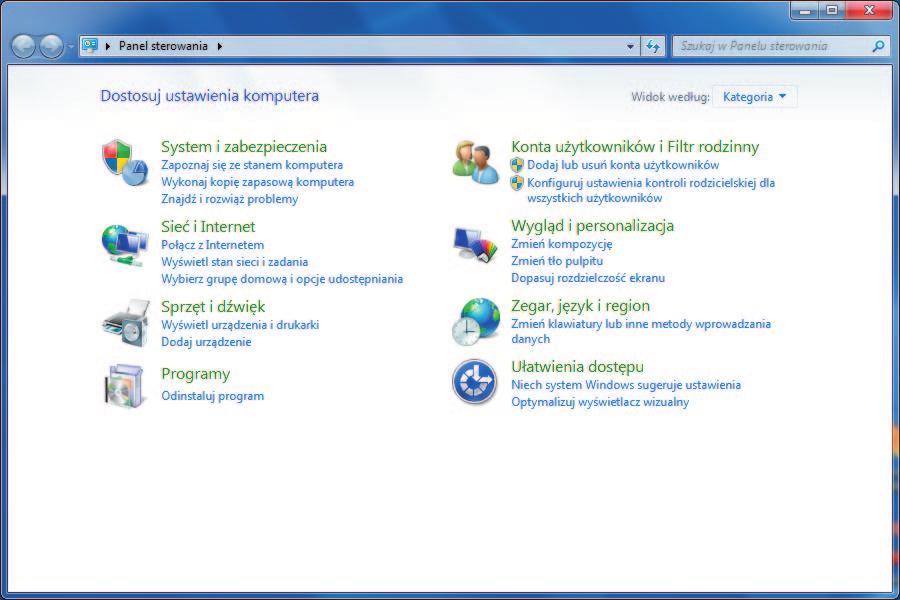Open the Kategoria view dropdown
900x600 pixels.
coord(754,96)
